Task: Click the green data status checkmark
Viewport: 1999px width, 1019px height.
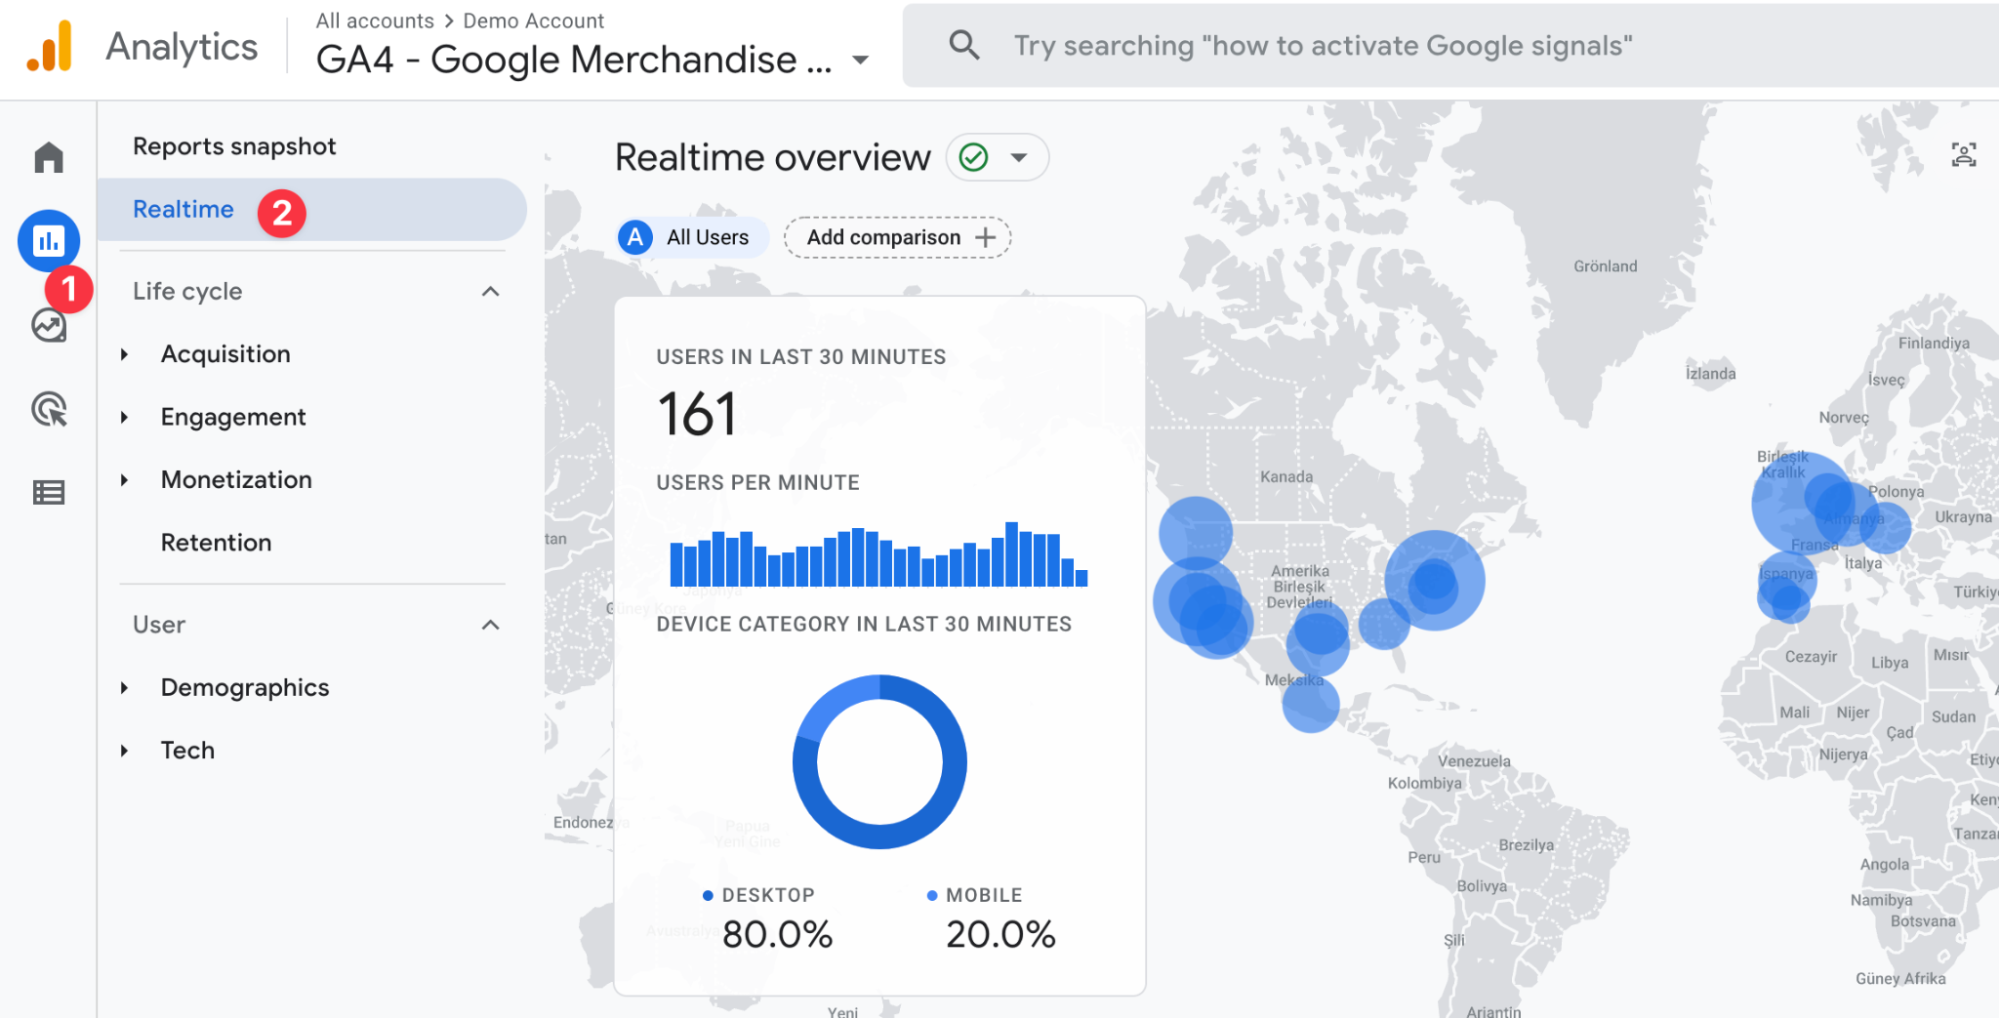Action: point(973,157)
